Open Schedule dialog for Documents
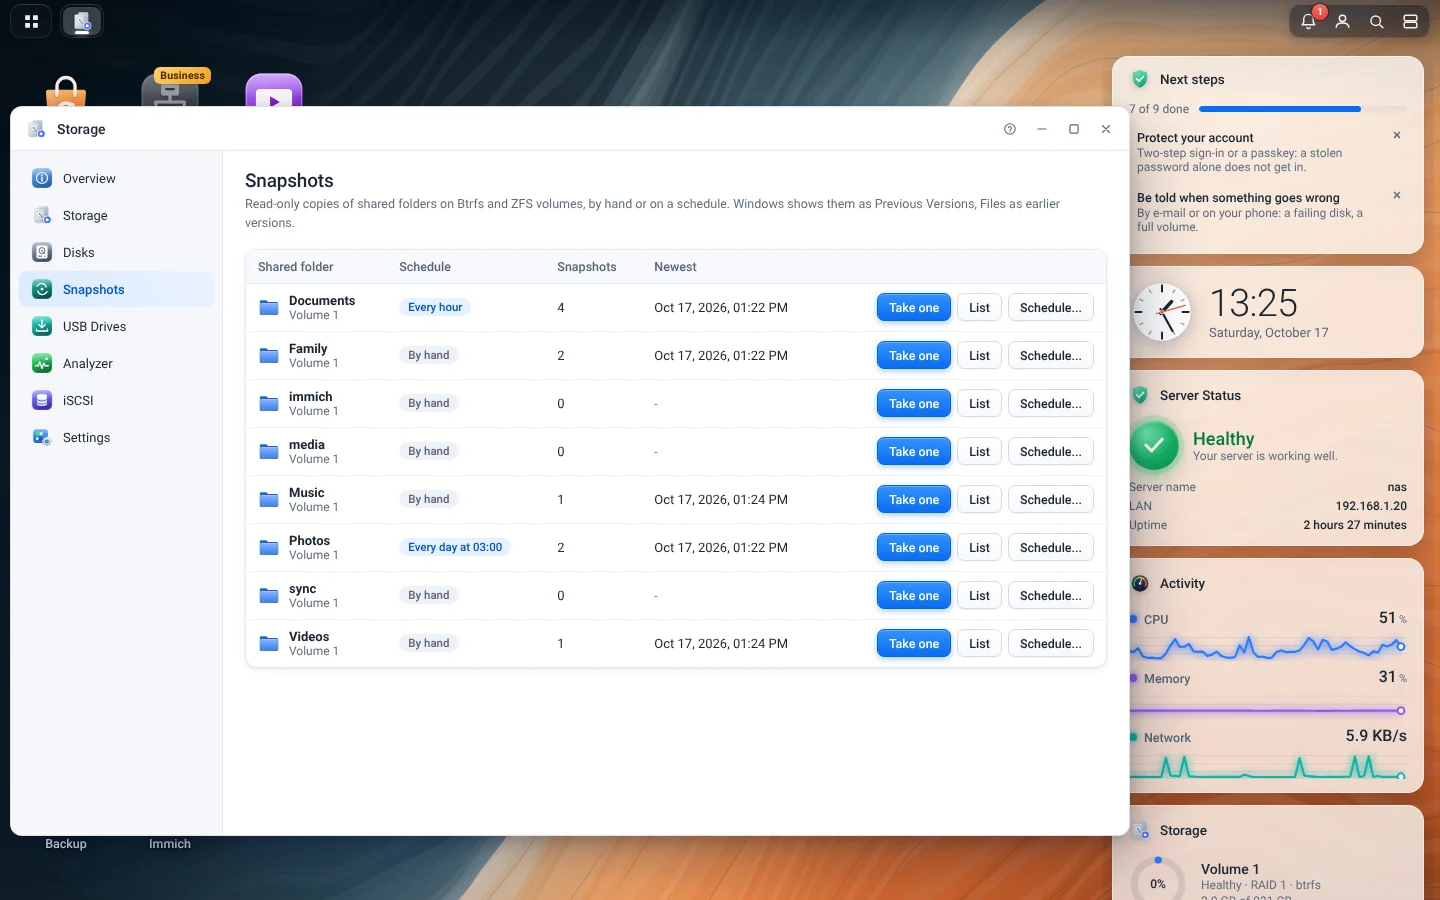The height and width of the screenshot is (900, 1440). [1050, 308]
